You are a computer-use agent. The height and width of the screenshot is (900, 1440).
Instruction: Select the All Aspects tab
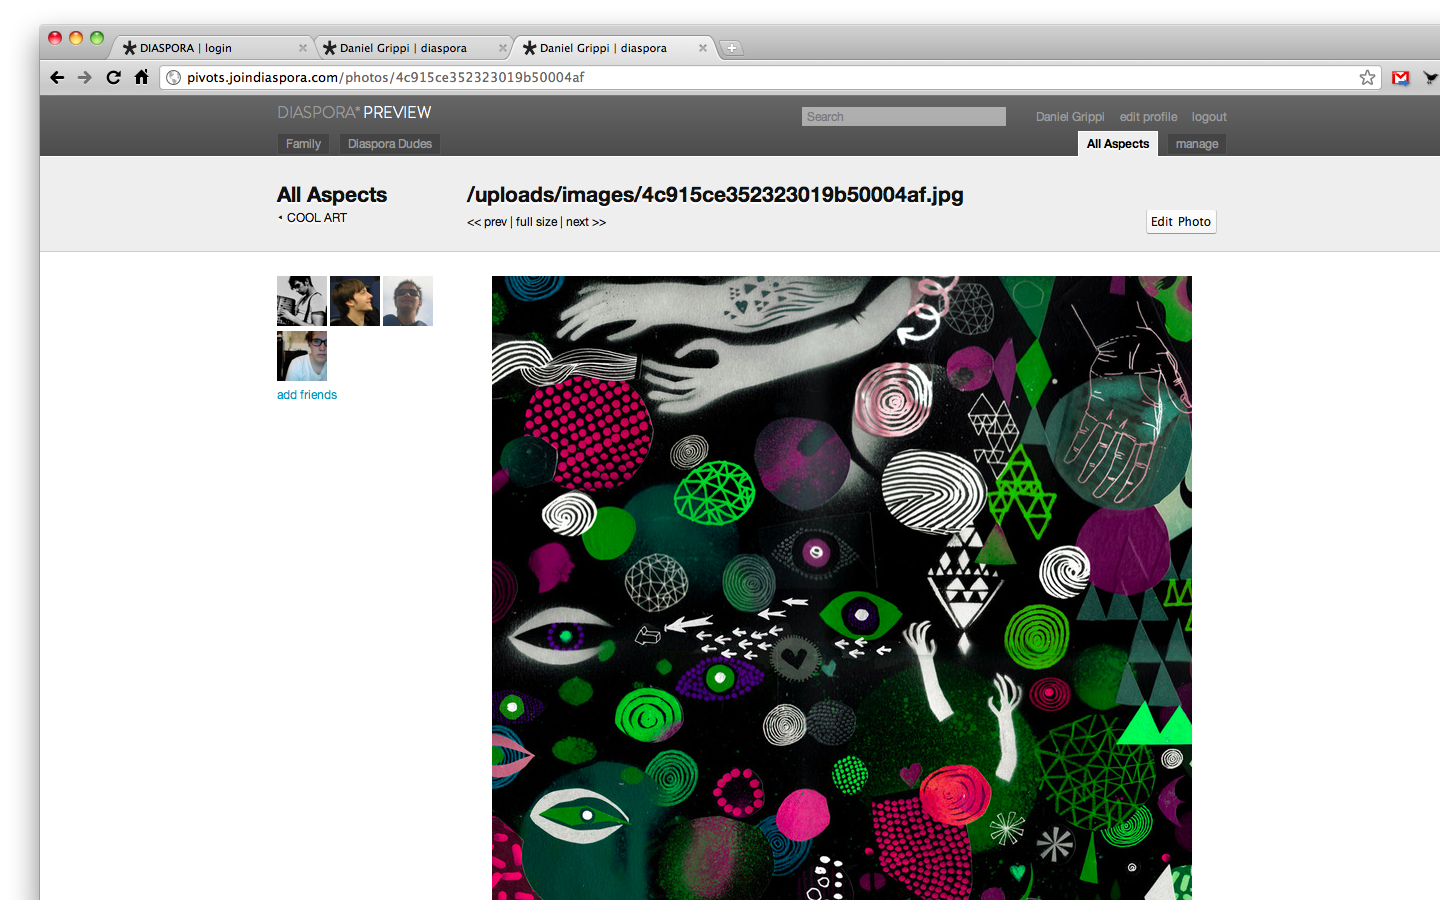pyautogui.click(x=1117, y=144)
